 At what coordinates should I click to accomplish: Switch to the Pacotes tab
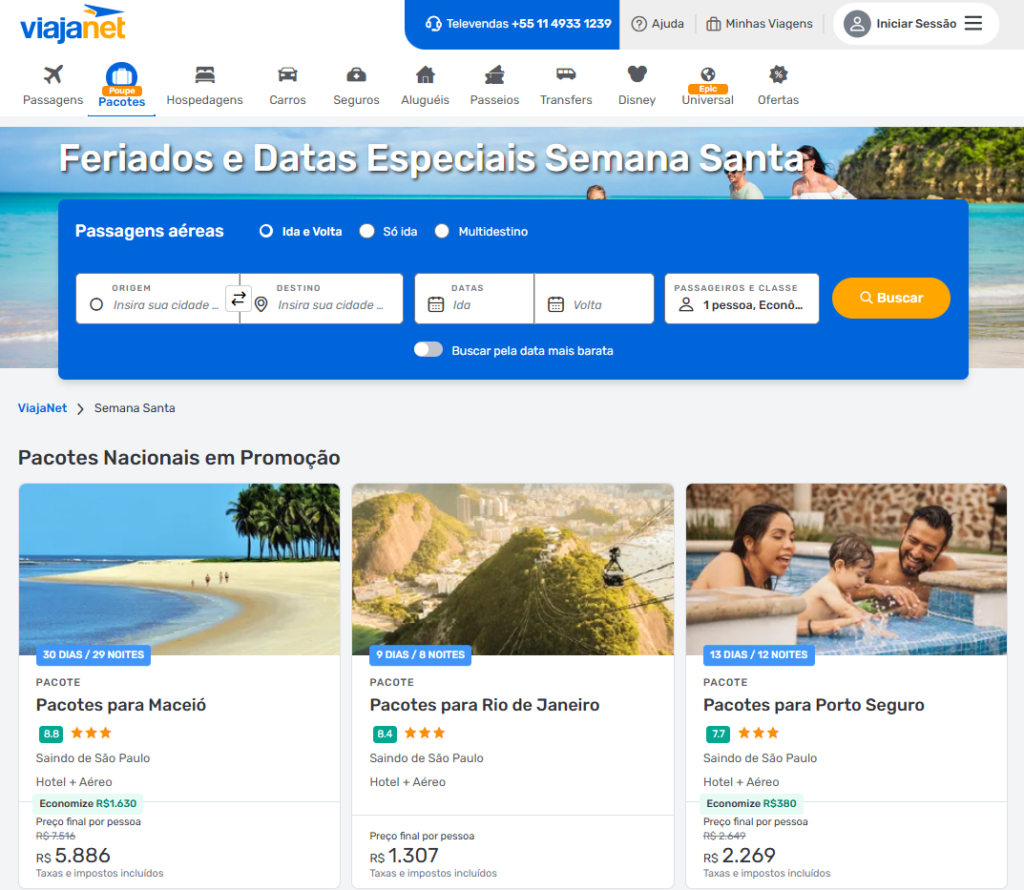[x=121, y=87]
